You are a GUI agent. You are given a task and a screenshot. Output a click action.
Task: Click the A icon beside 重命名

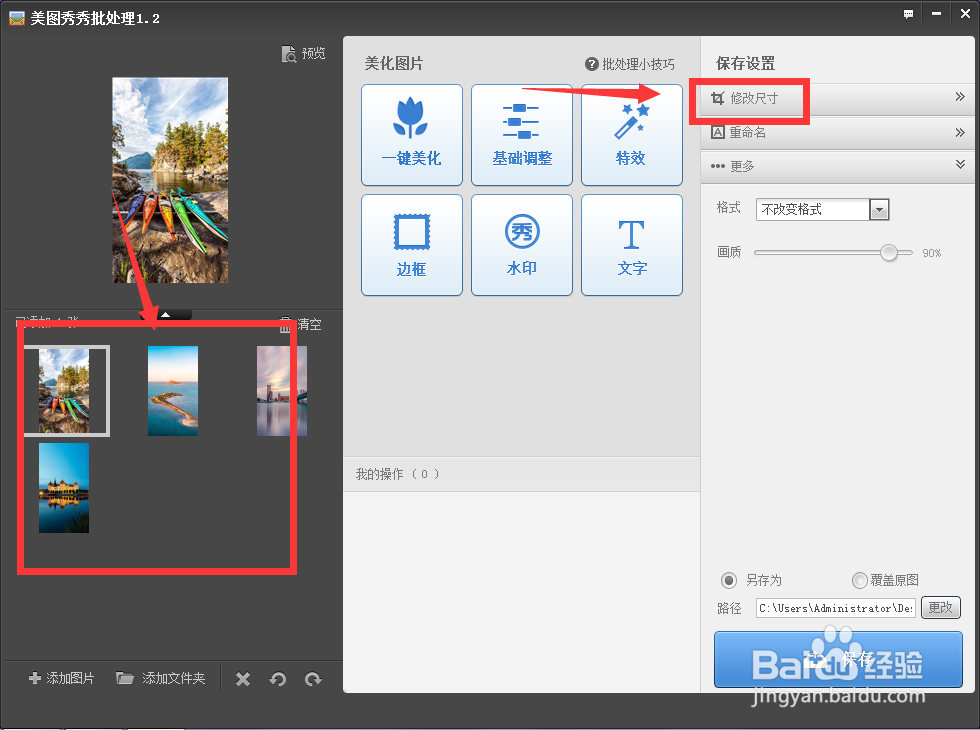(718, 132)
